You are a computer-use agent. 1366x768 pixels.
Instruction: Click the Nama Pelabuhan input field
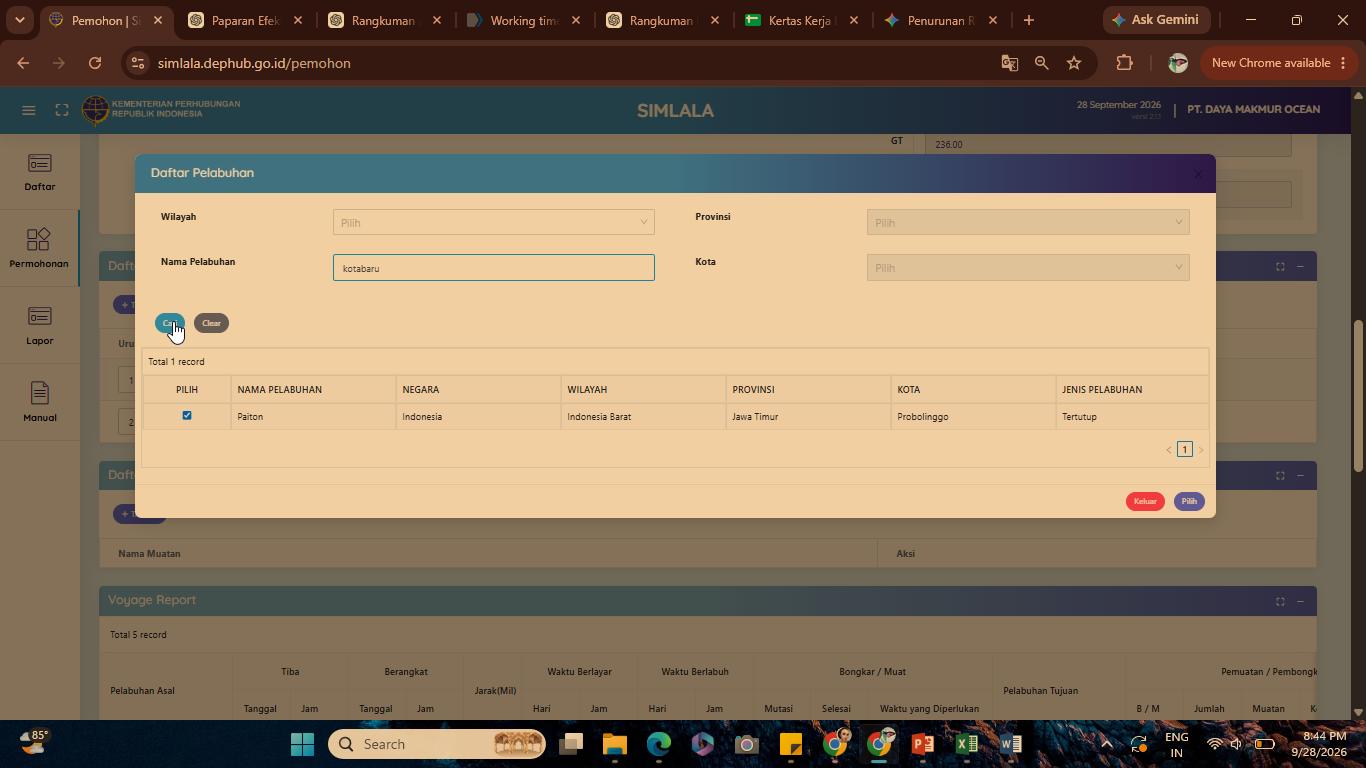click(x=494, y=267)
